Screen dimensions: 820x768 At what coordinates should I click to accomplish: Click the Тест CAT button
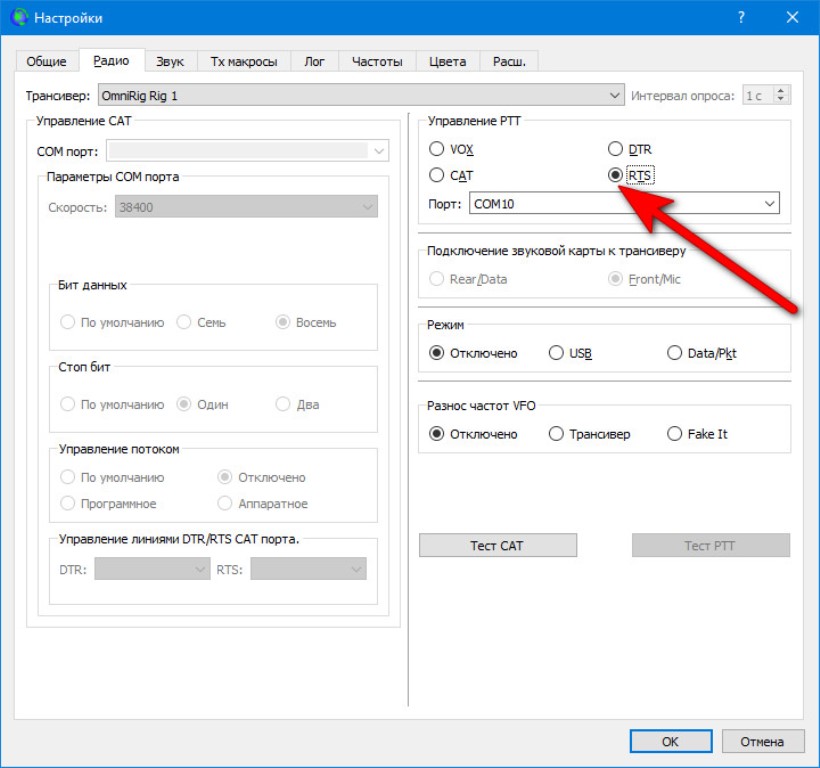tap(497, 545)
